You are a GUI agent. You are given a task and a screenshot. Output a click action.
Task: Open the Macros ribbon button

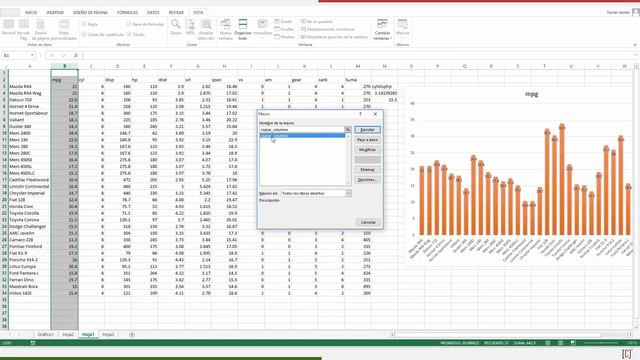pos(402,28)
